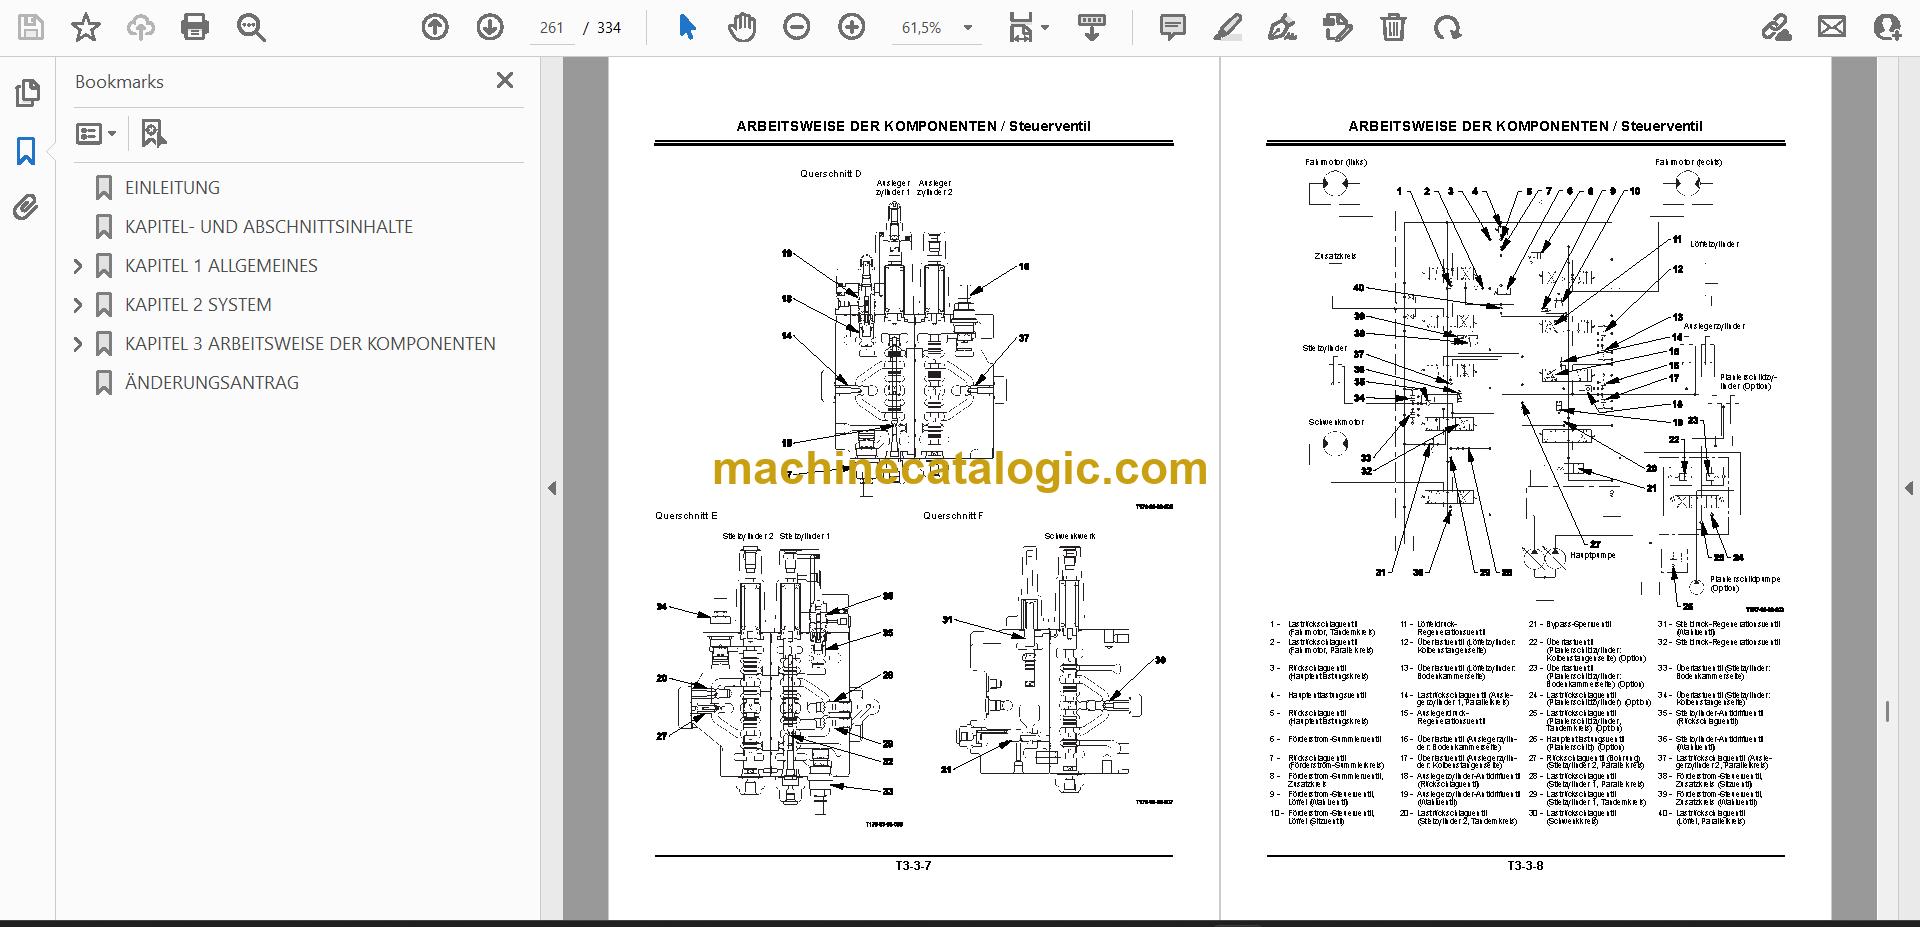
Task: Zoom out with the minus icon
Action: coord(796,27)
